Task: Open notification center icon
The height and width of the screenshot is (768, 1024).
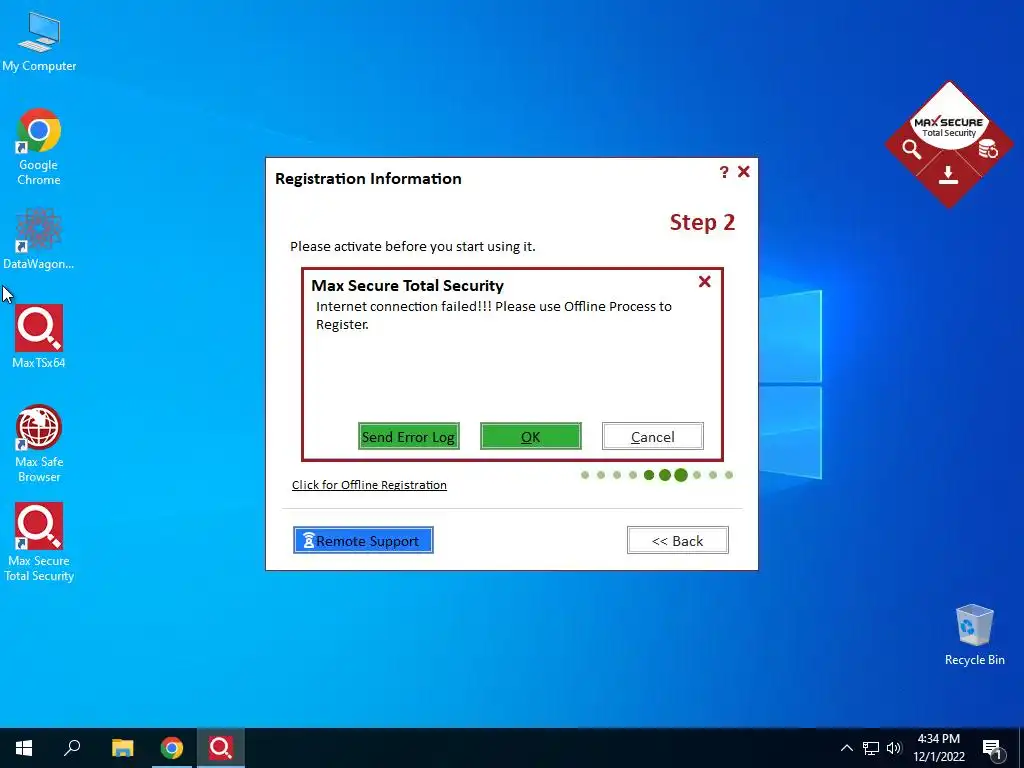Action: (x=993, y=749)
